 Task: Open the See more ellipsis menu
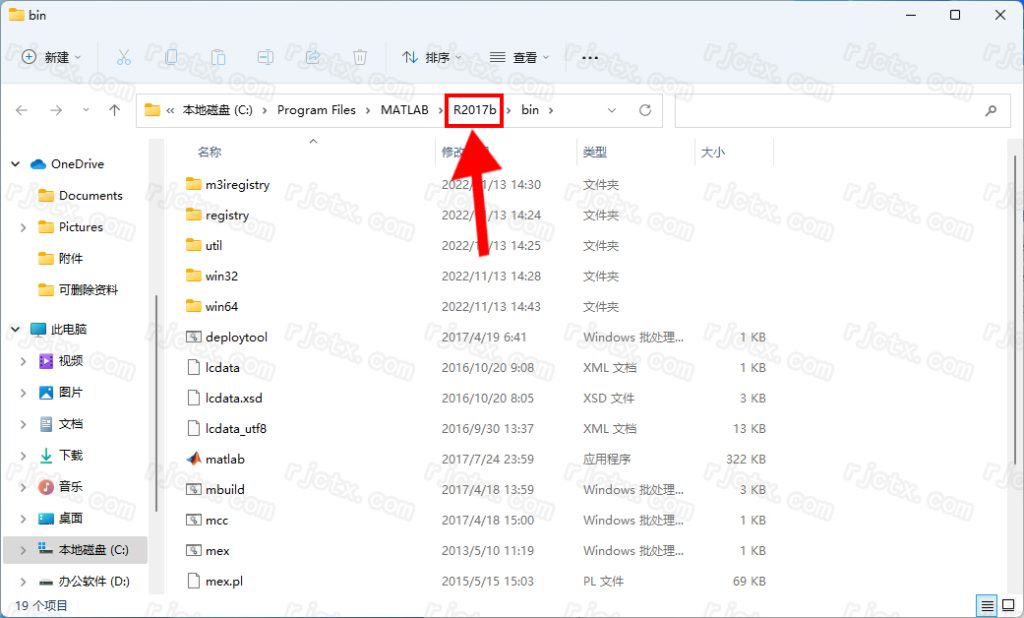click(x=589, y=58)
